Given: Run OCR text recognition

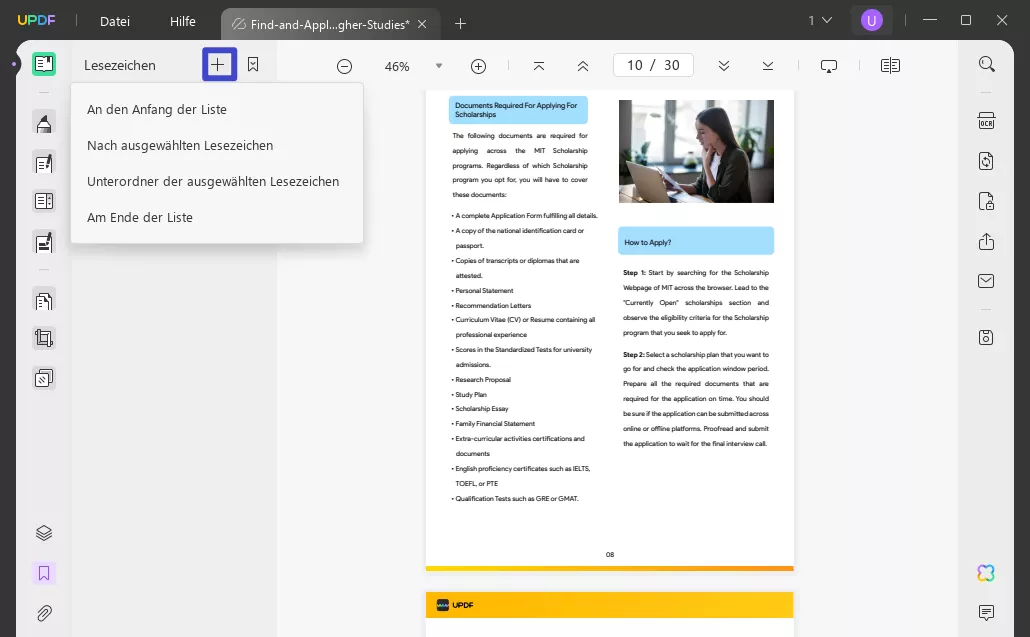Looking at the screenshot, I should point(986,120).
